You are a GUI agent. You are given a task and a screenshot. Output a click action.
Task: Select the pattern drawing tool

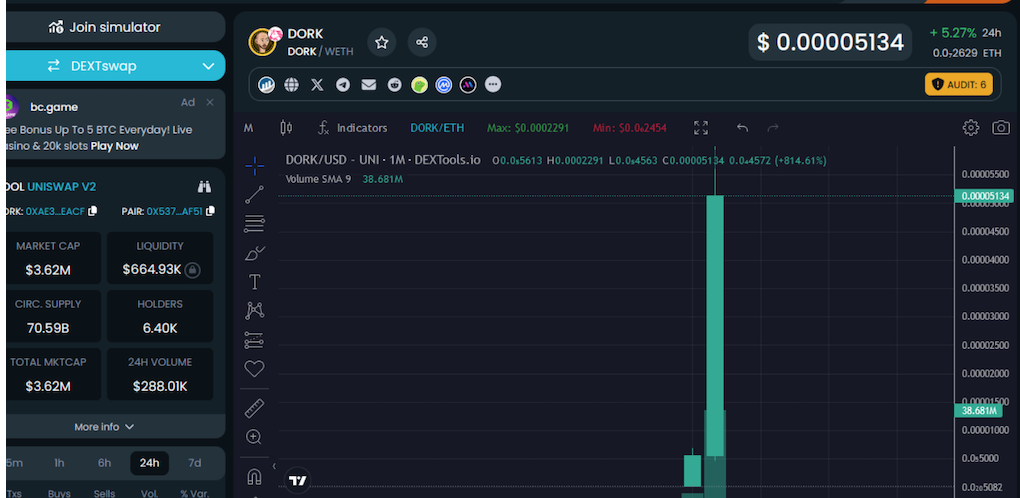254,311
